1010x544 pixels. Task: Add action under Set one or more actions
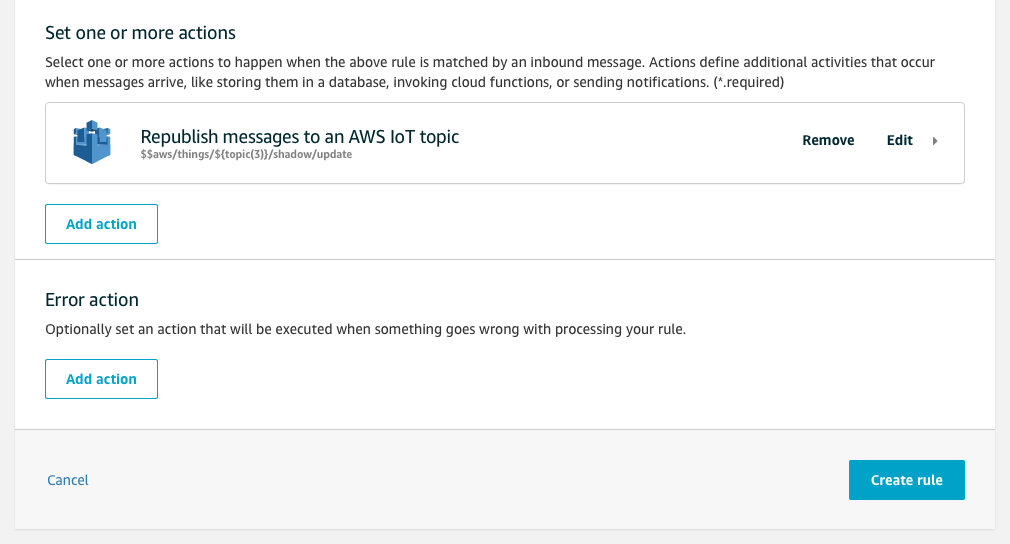tap(101, 224)
